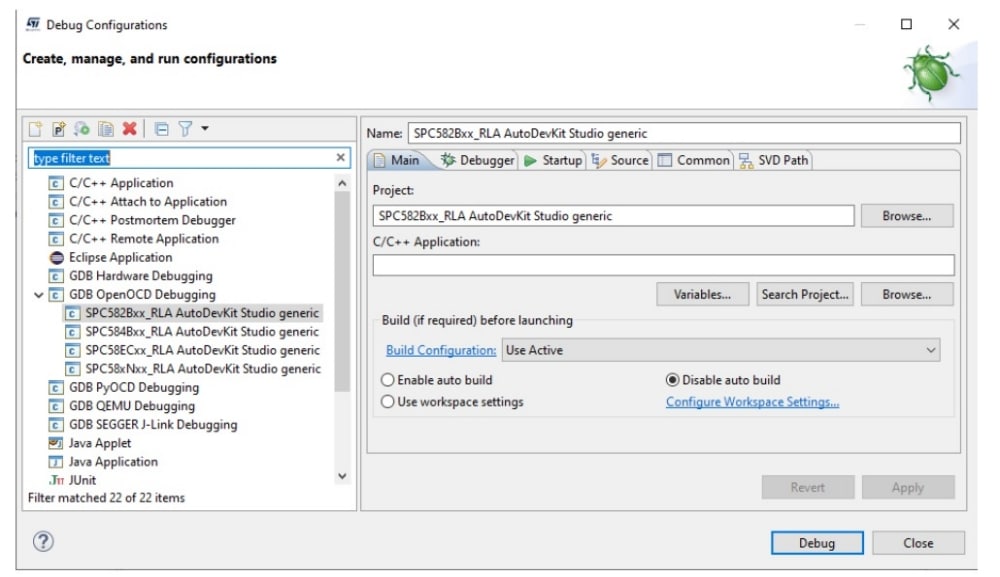Clear the filter text with the X icon
1000x577 pixels.
[x=340, y=158]
